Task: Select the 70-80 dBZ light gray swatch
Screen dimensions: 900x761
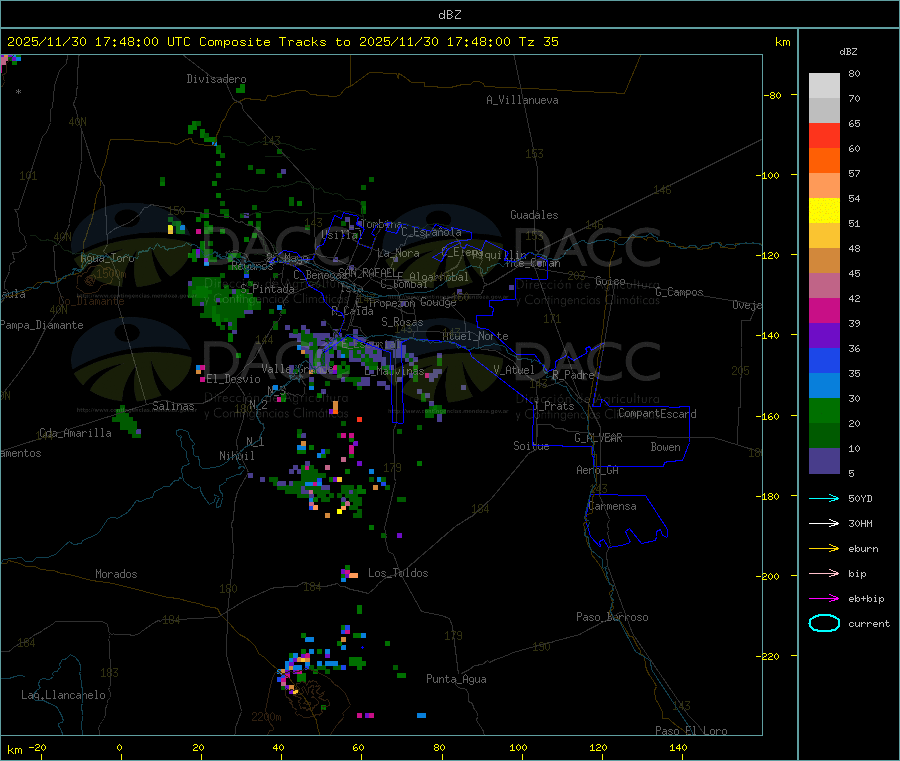Action: [x=824, y=86]
